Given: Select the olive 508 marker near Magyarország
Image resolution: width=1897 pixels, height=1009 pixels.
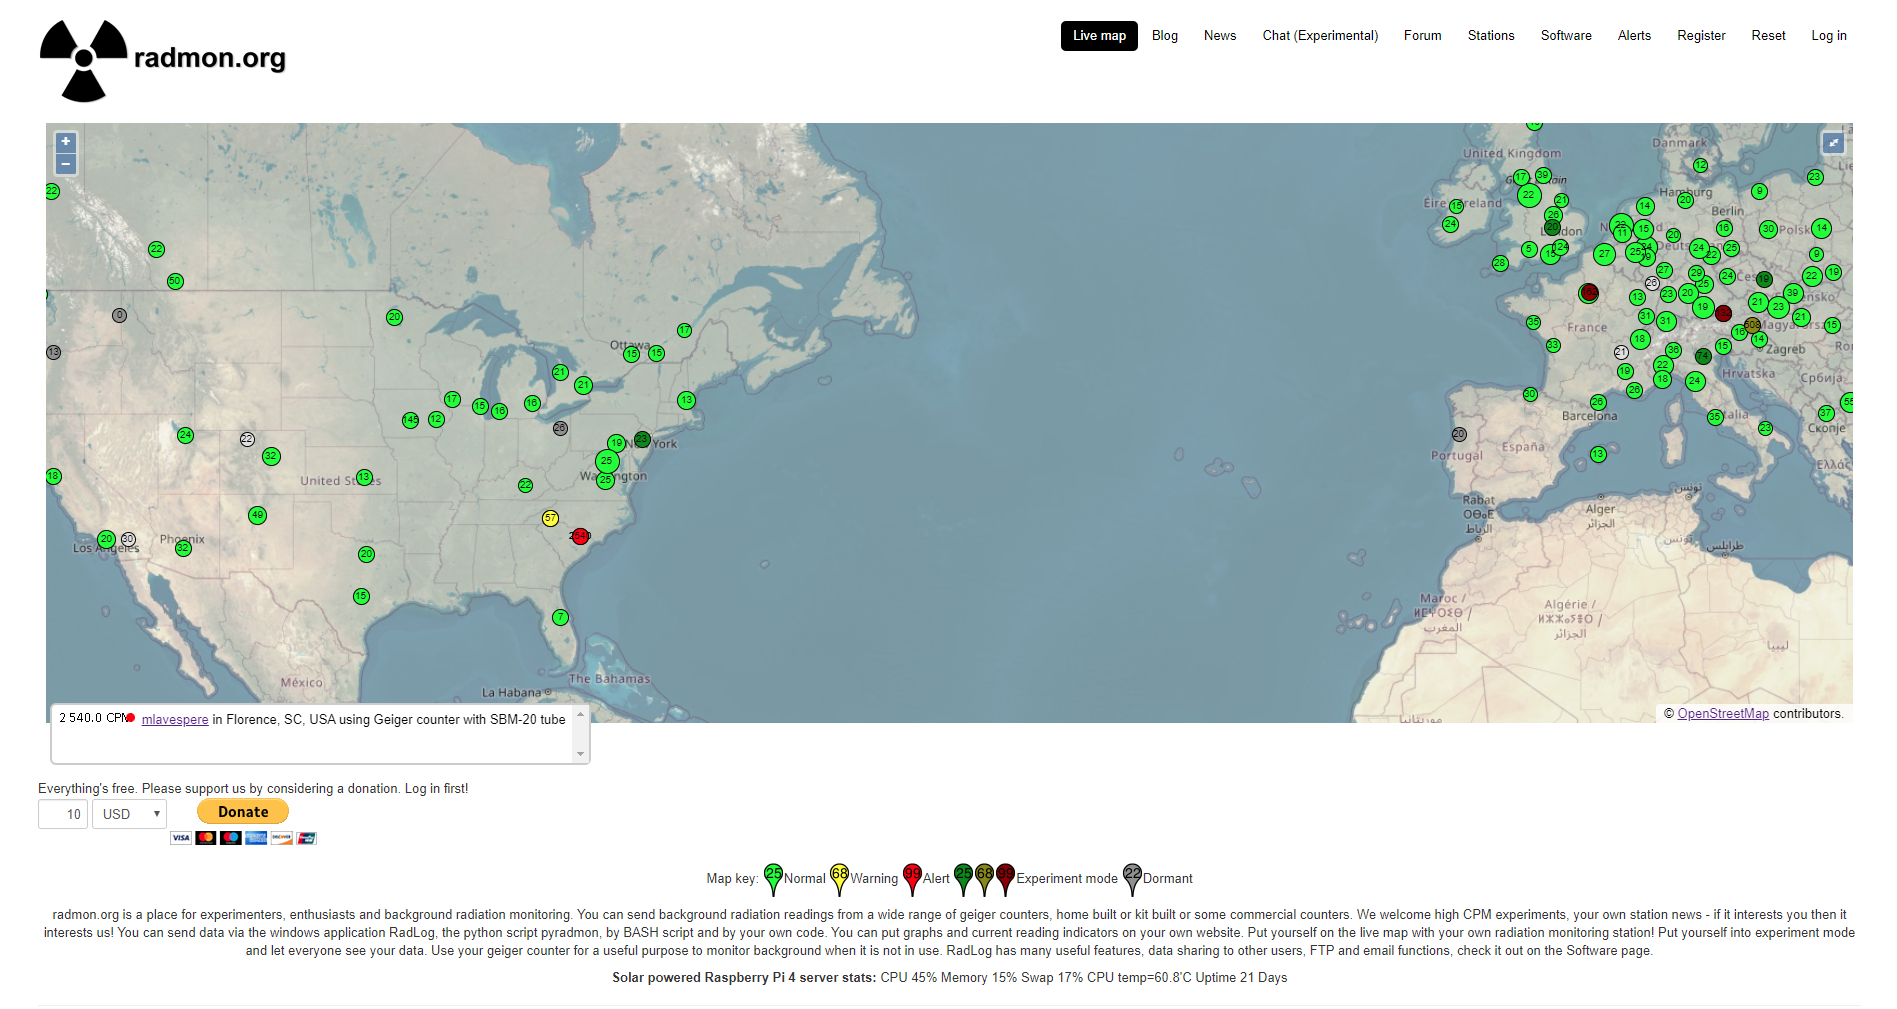Looking at the screenshot, I should (1752, 325).
